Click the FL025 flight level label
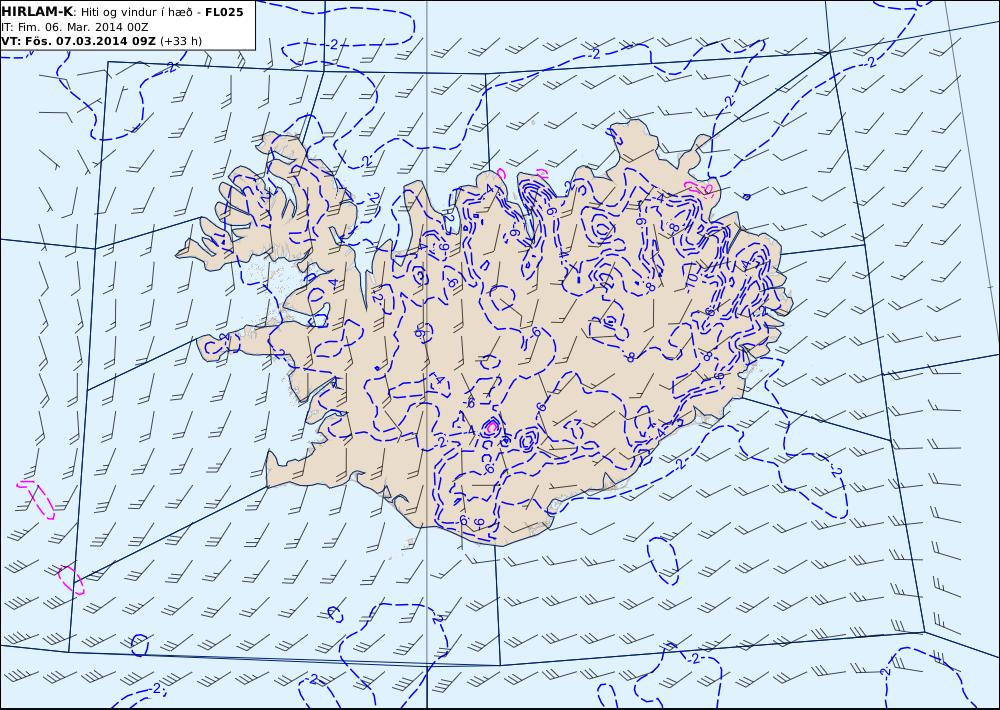The image size is (1000, 710). point(224,12)
